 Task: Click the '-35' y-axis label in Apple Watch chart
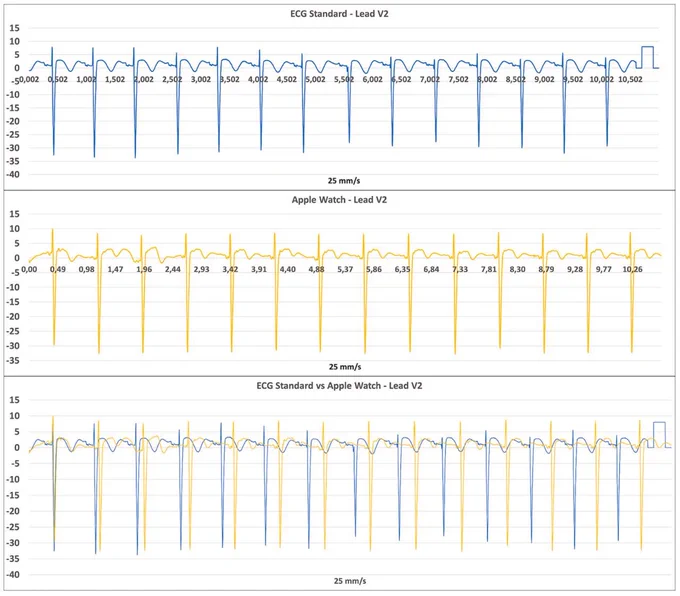pyautogui.click(x=13, y=360)
